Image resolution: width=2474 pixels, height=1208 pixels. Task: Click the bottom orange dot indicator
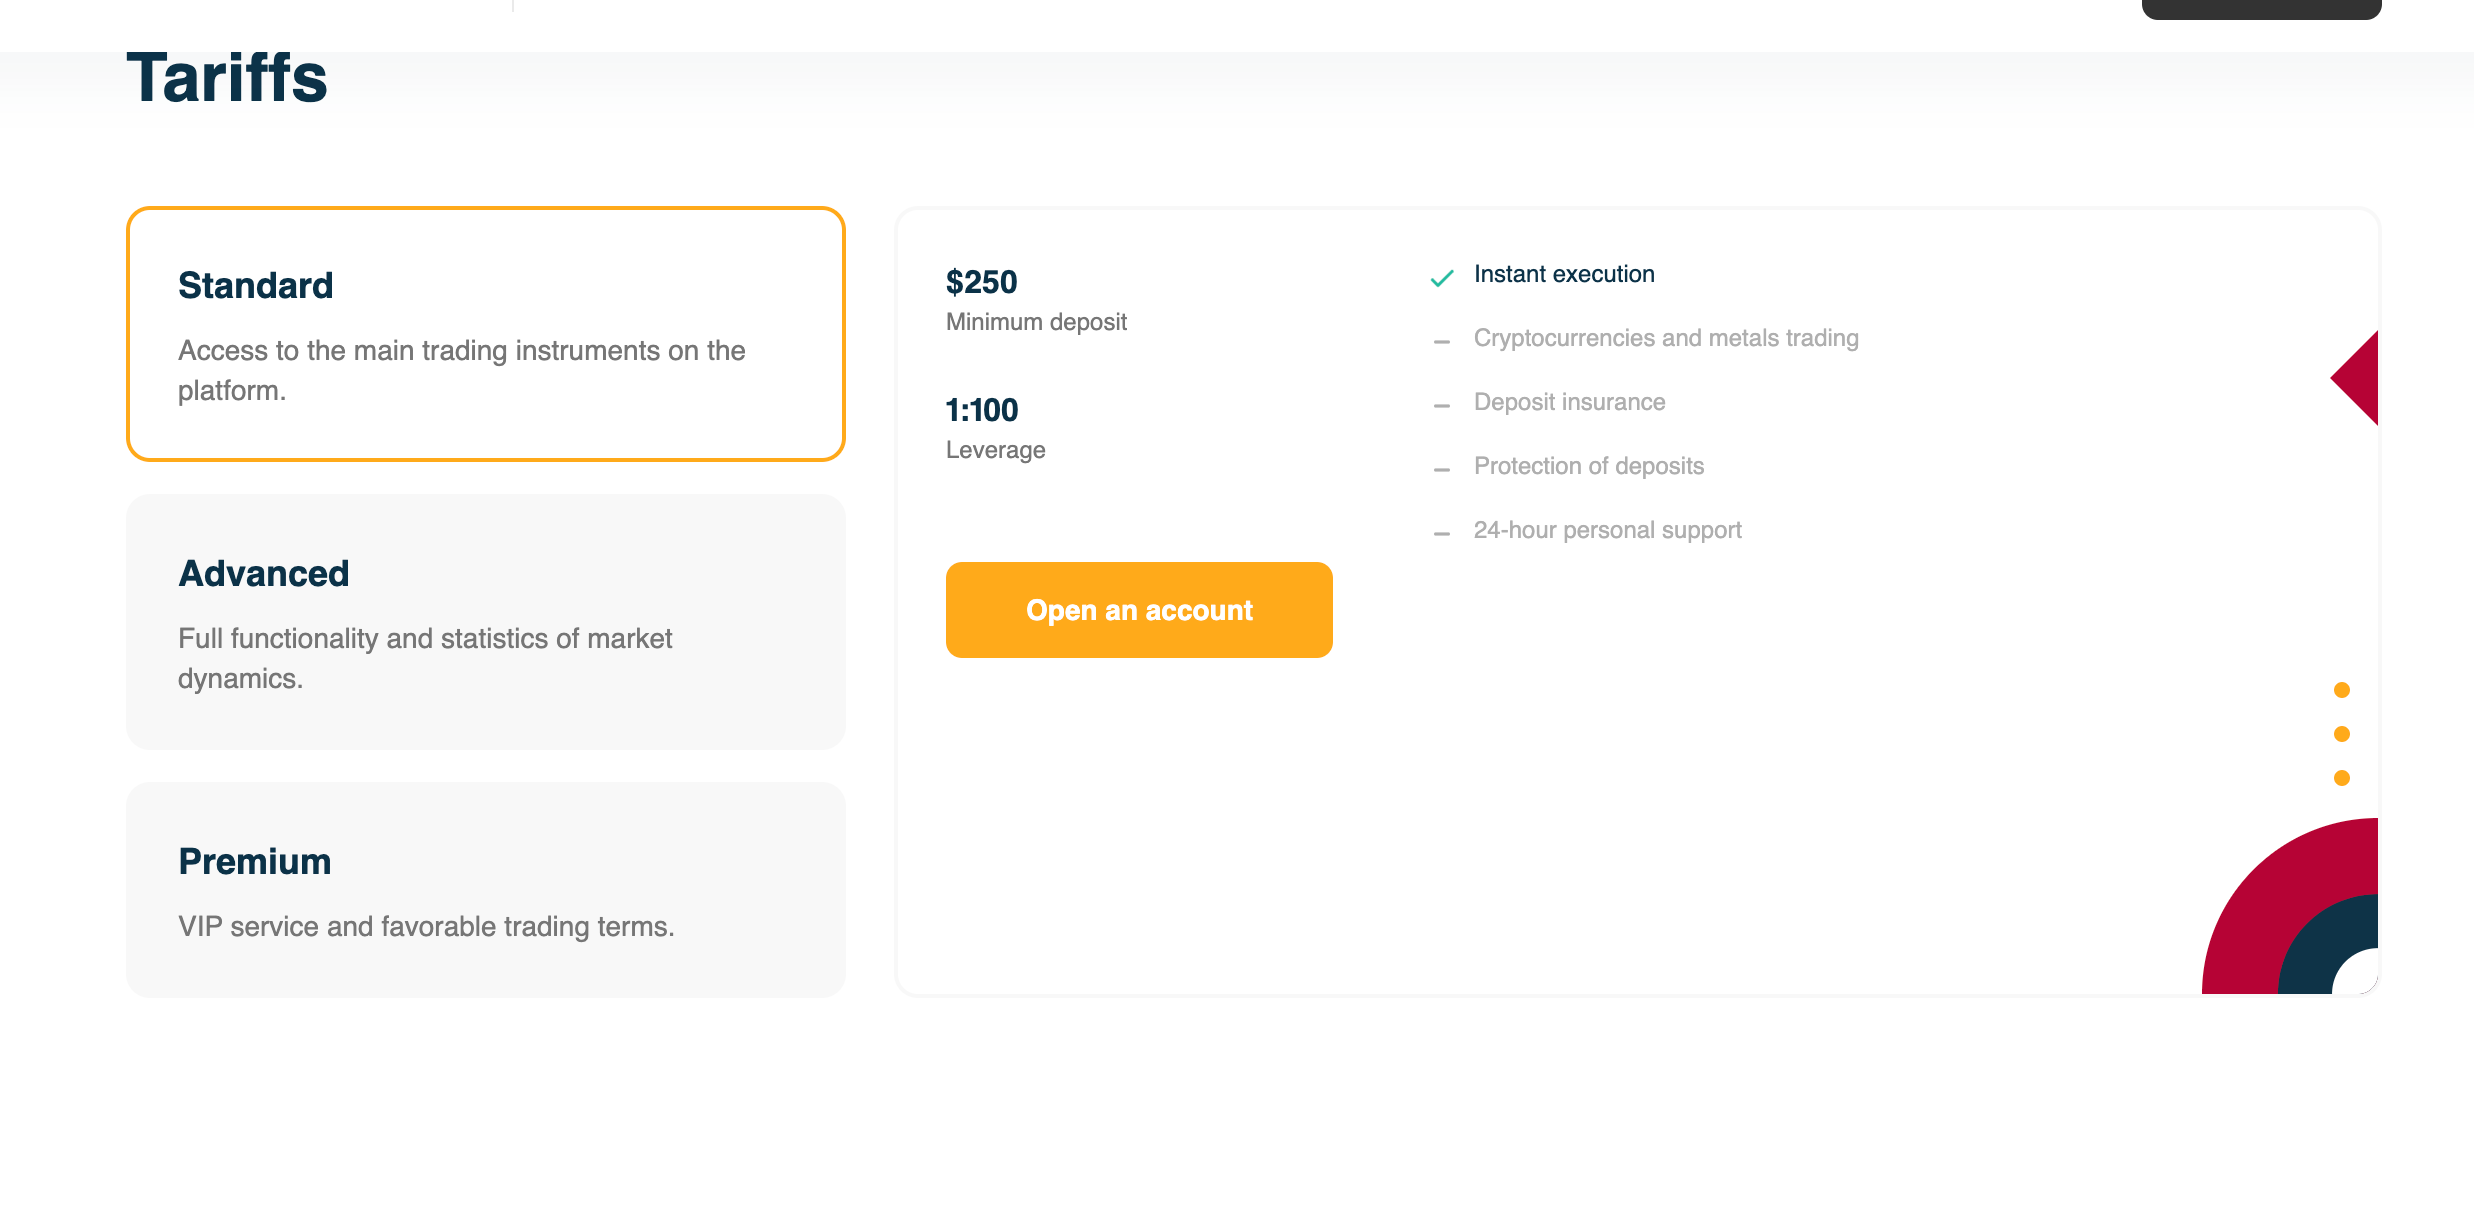point(2342,778)
